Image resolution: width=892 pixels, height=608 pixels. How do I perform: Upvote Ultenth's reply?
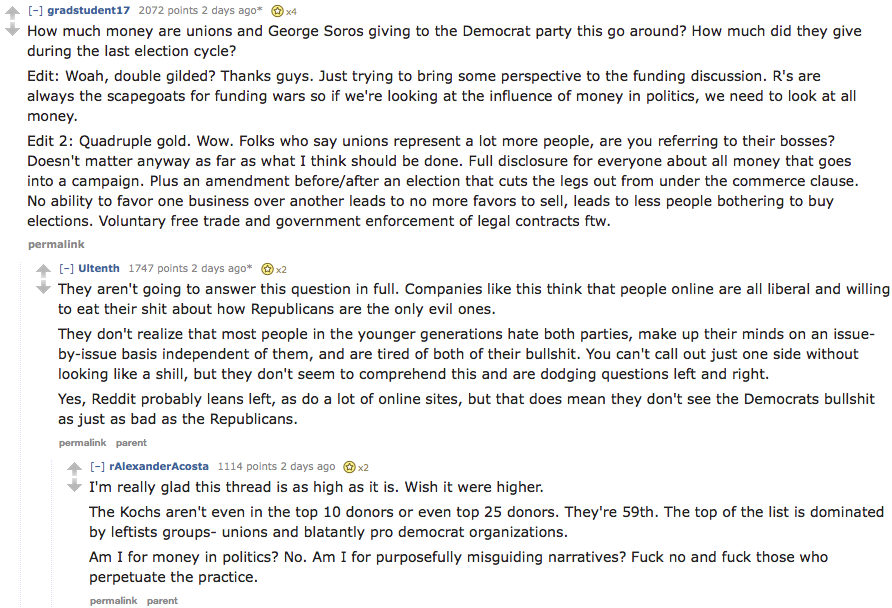(43, 271)
